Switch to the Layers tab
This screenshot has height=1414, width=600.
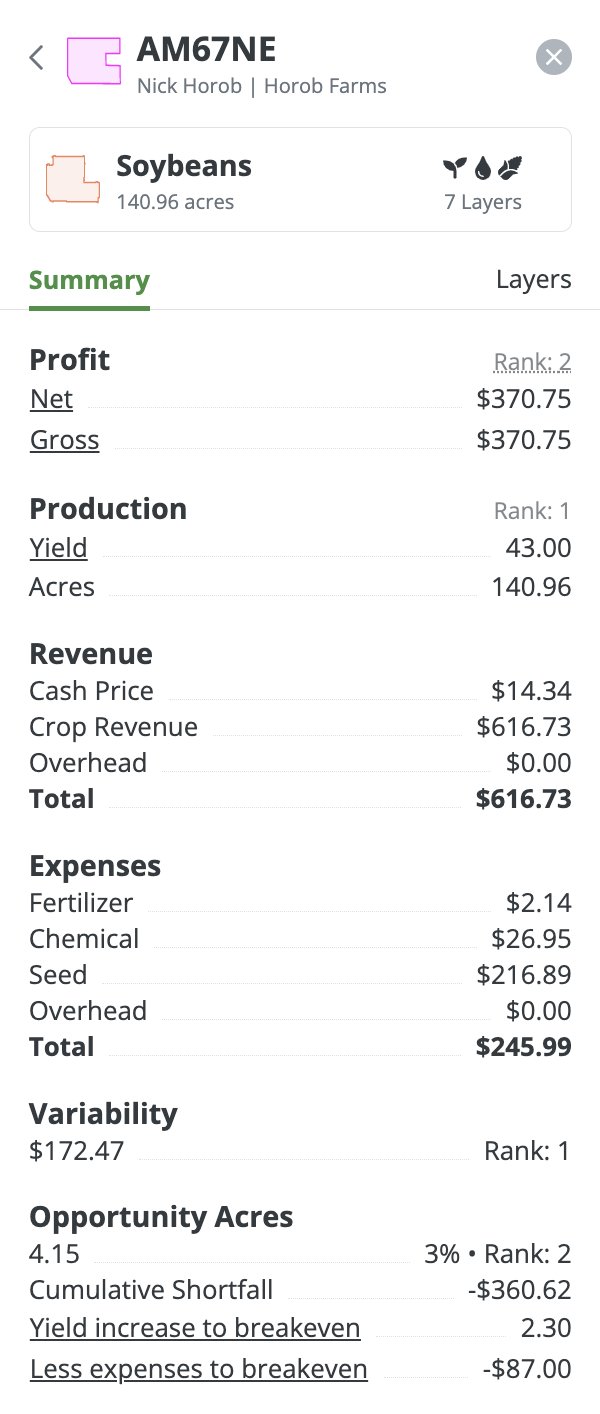point(533,280)
